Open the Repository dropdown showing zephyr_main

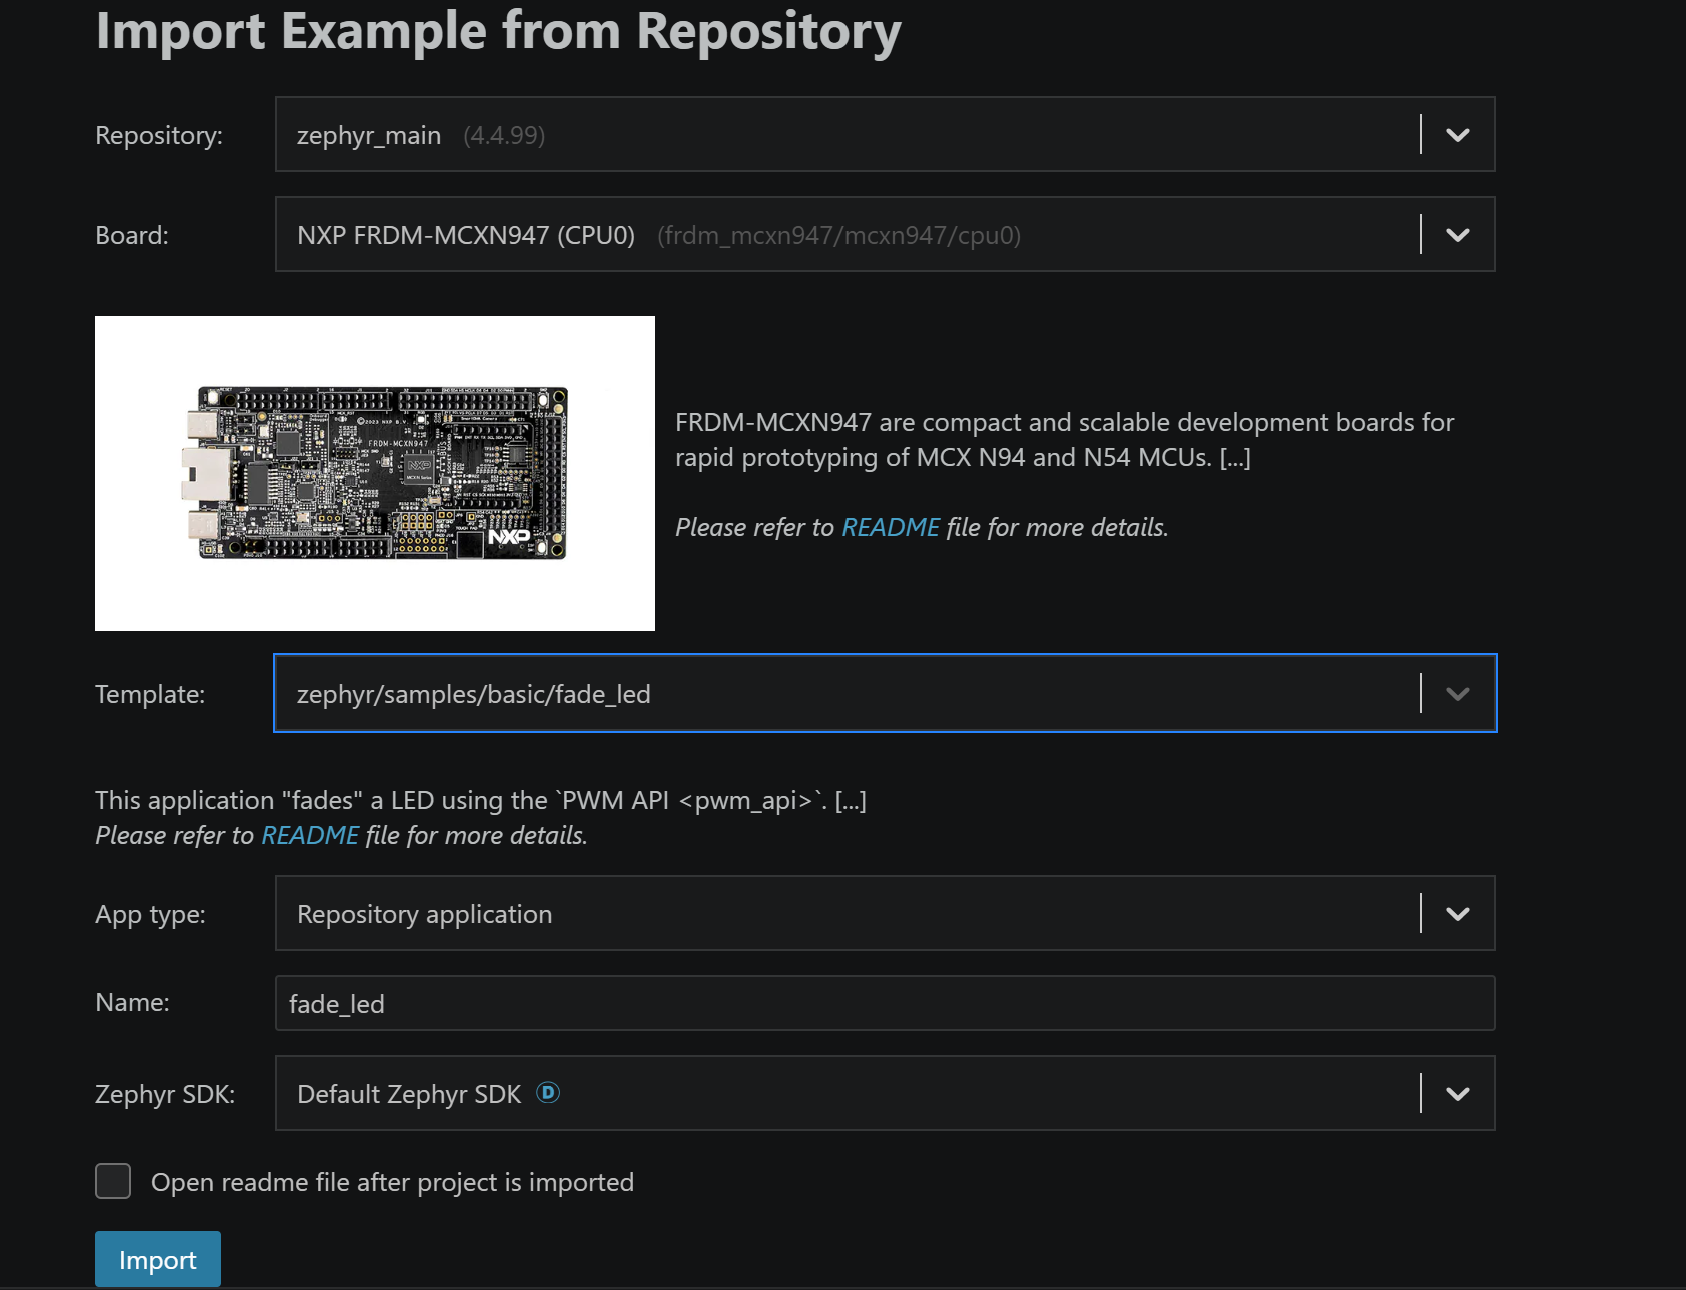pyautogui.click(x=885, y=134)
